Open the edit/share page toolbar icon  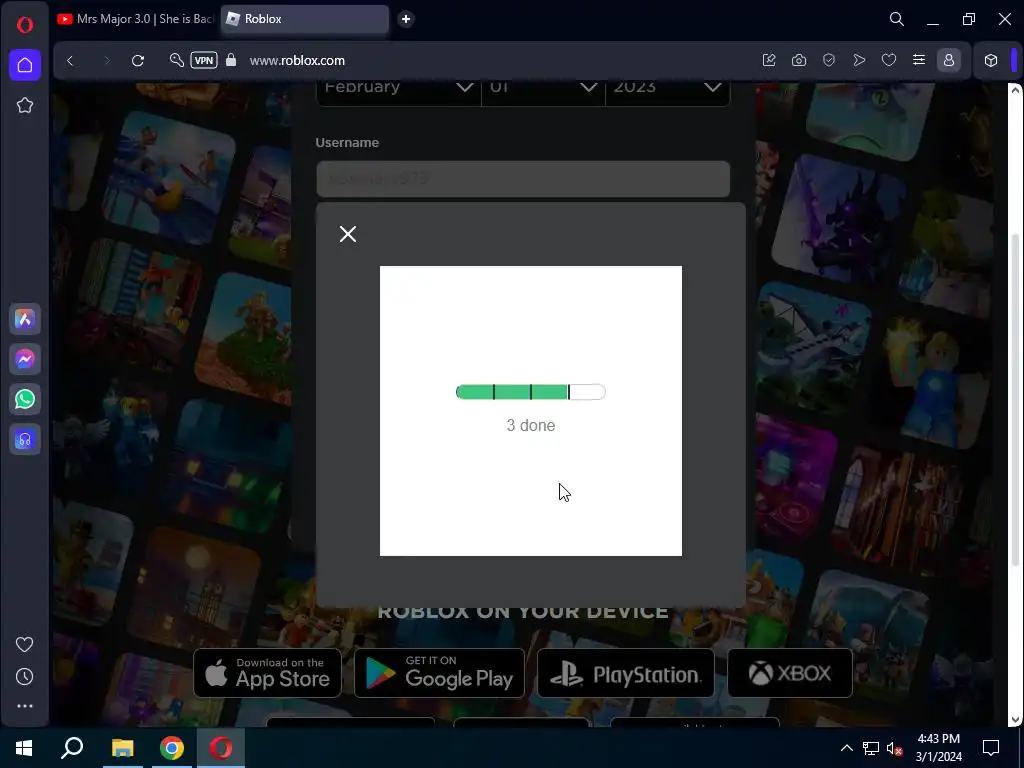pyautogui.click(x=769, y=60)
